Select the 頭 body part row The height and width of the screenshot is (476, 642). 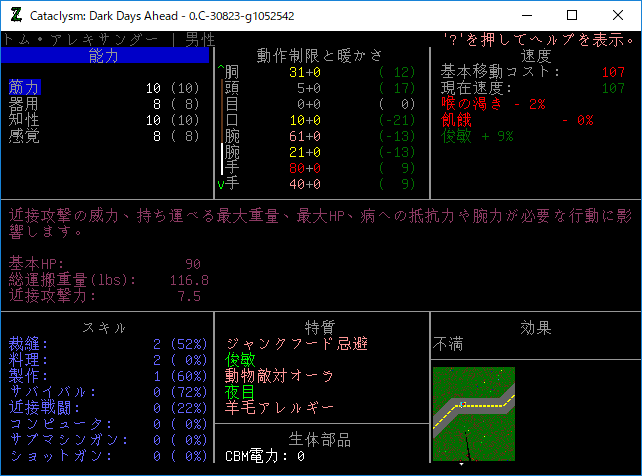(x=232, y=88)
